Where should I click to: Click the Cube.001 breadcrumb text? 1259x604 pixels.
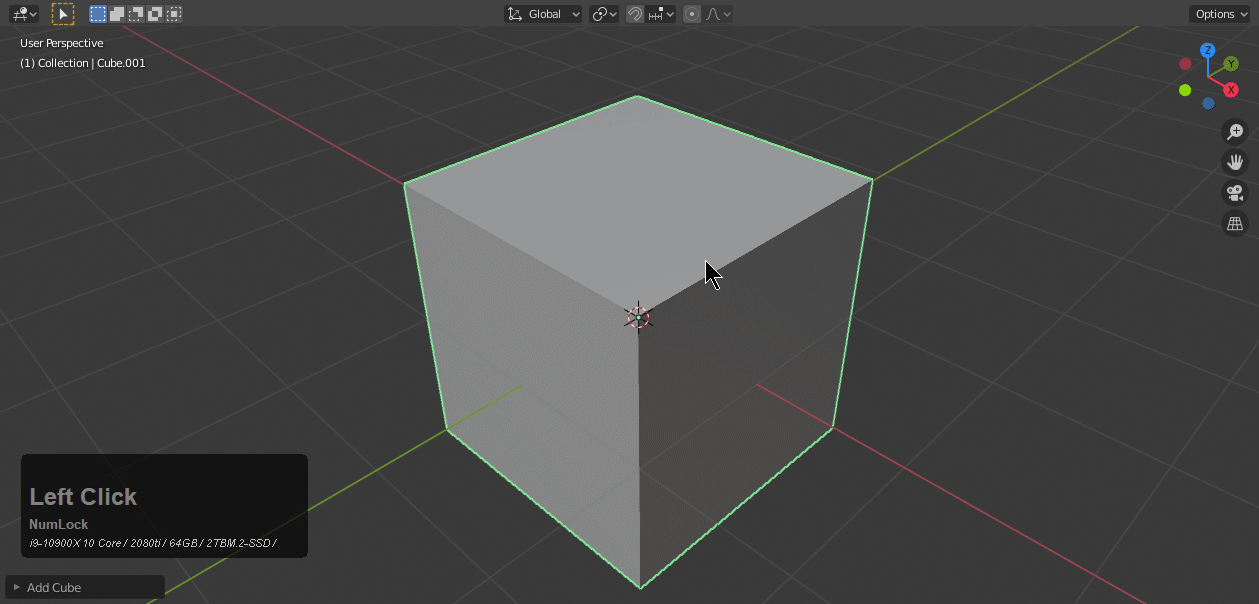120,62
